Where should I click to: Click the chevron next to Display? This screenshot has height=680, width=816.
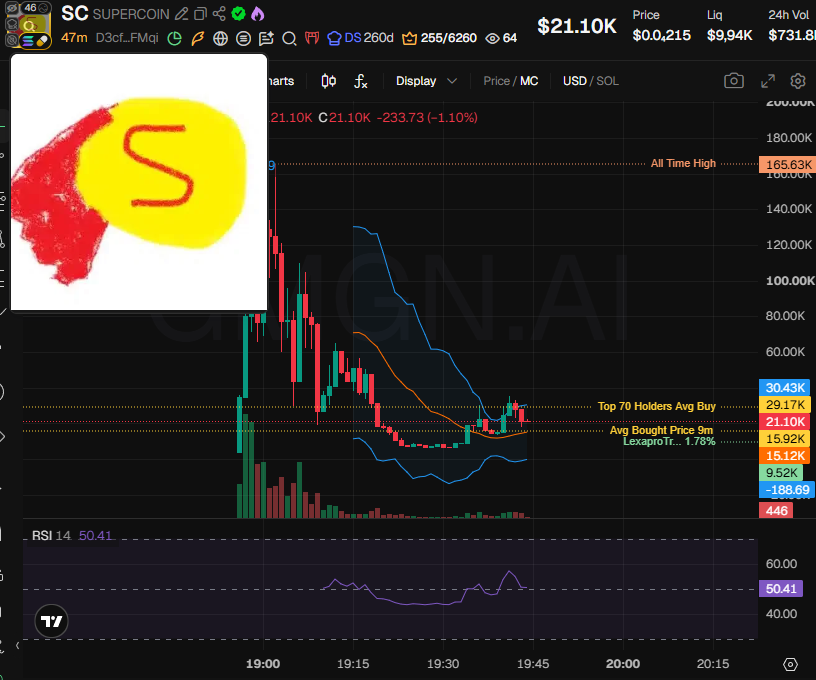pos(452,81)
